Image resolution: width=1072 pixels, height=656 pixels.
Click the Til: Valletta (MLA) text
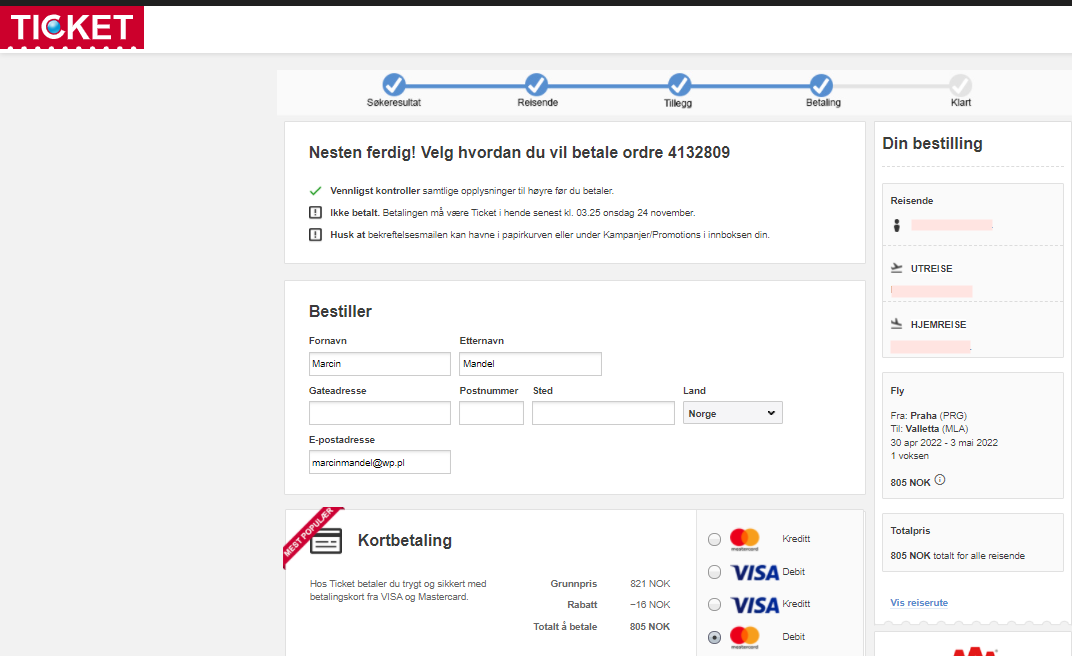point(929,428)
